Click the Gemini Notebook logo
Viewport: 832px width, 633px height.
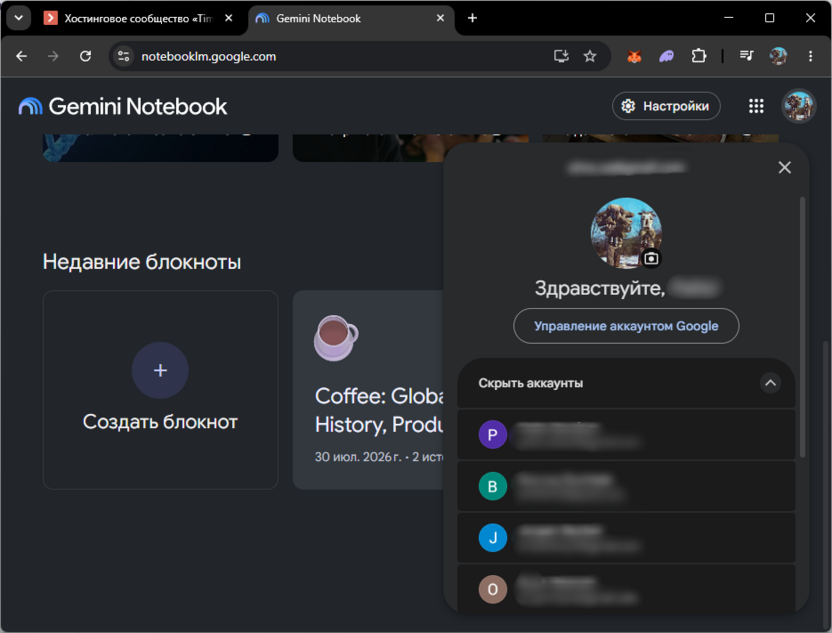tap(123, 107)
